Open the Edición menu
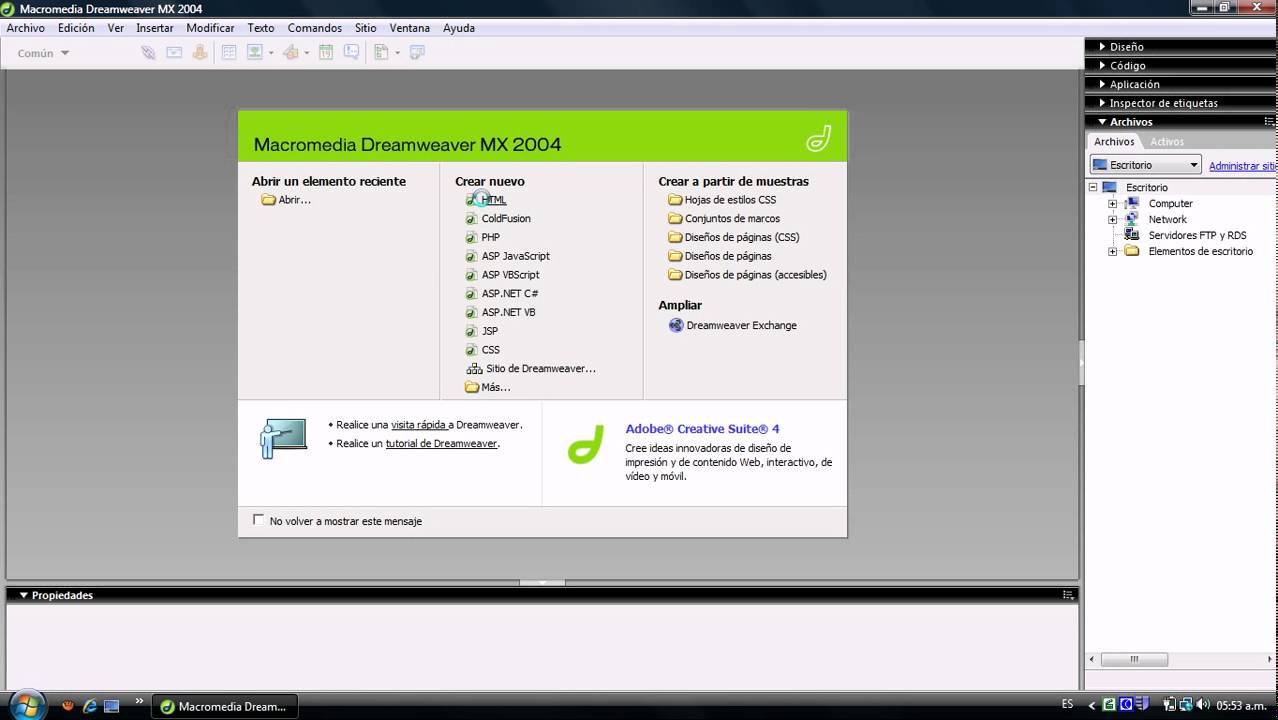The width and height of the screenshot is (1278, 720). (76, 28)
